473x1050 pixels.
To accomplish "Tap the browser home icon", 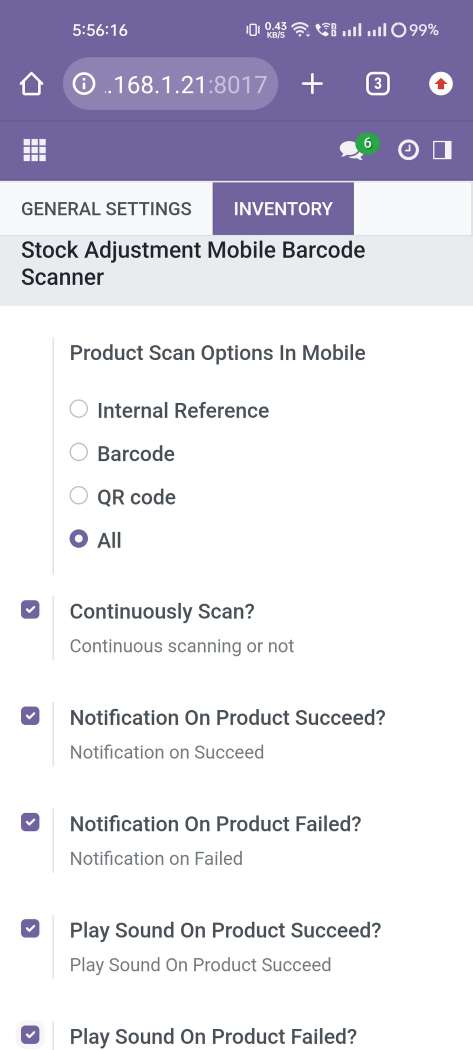I will coord(31,84).
